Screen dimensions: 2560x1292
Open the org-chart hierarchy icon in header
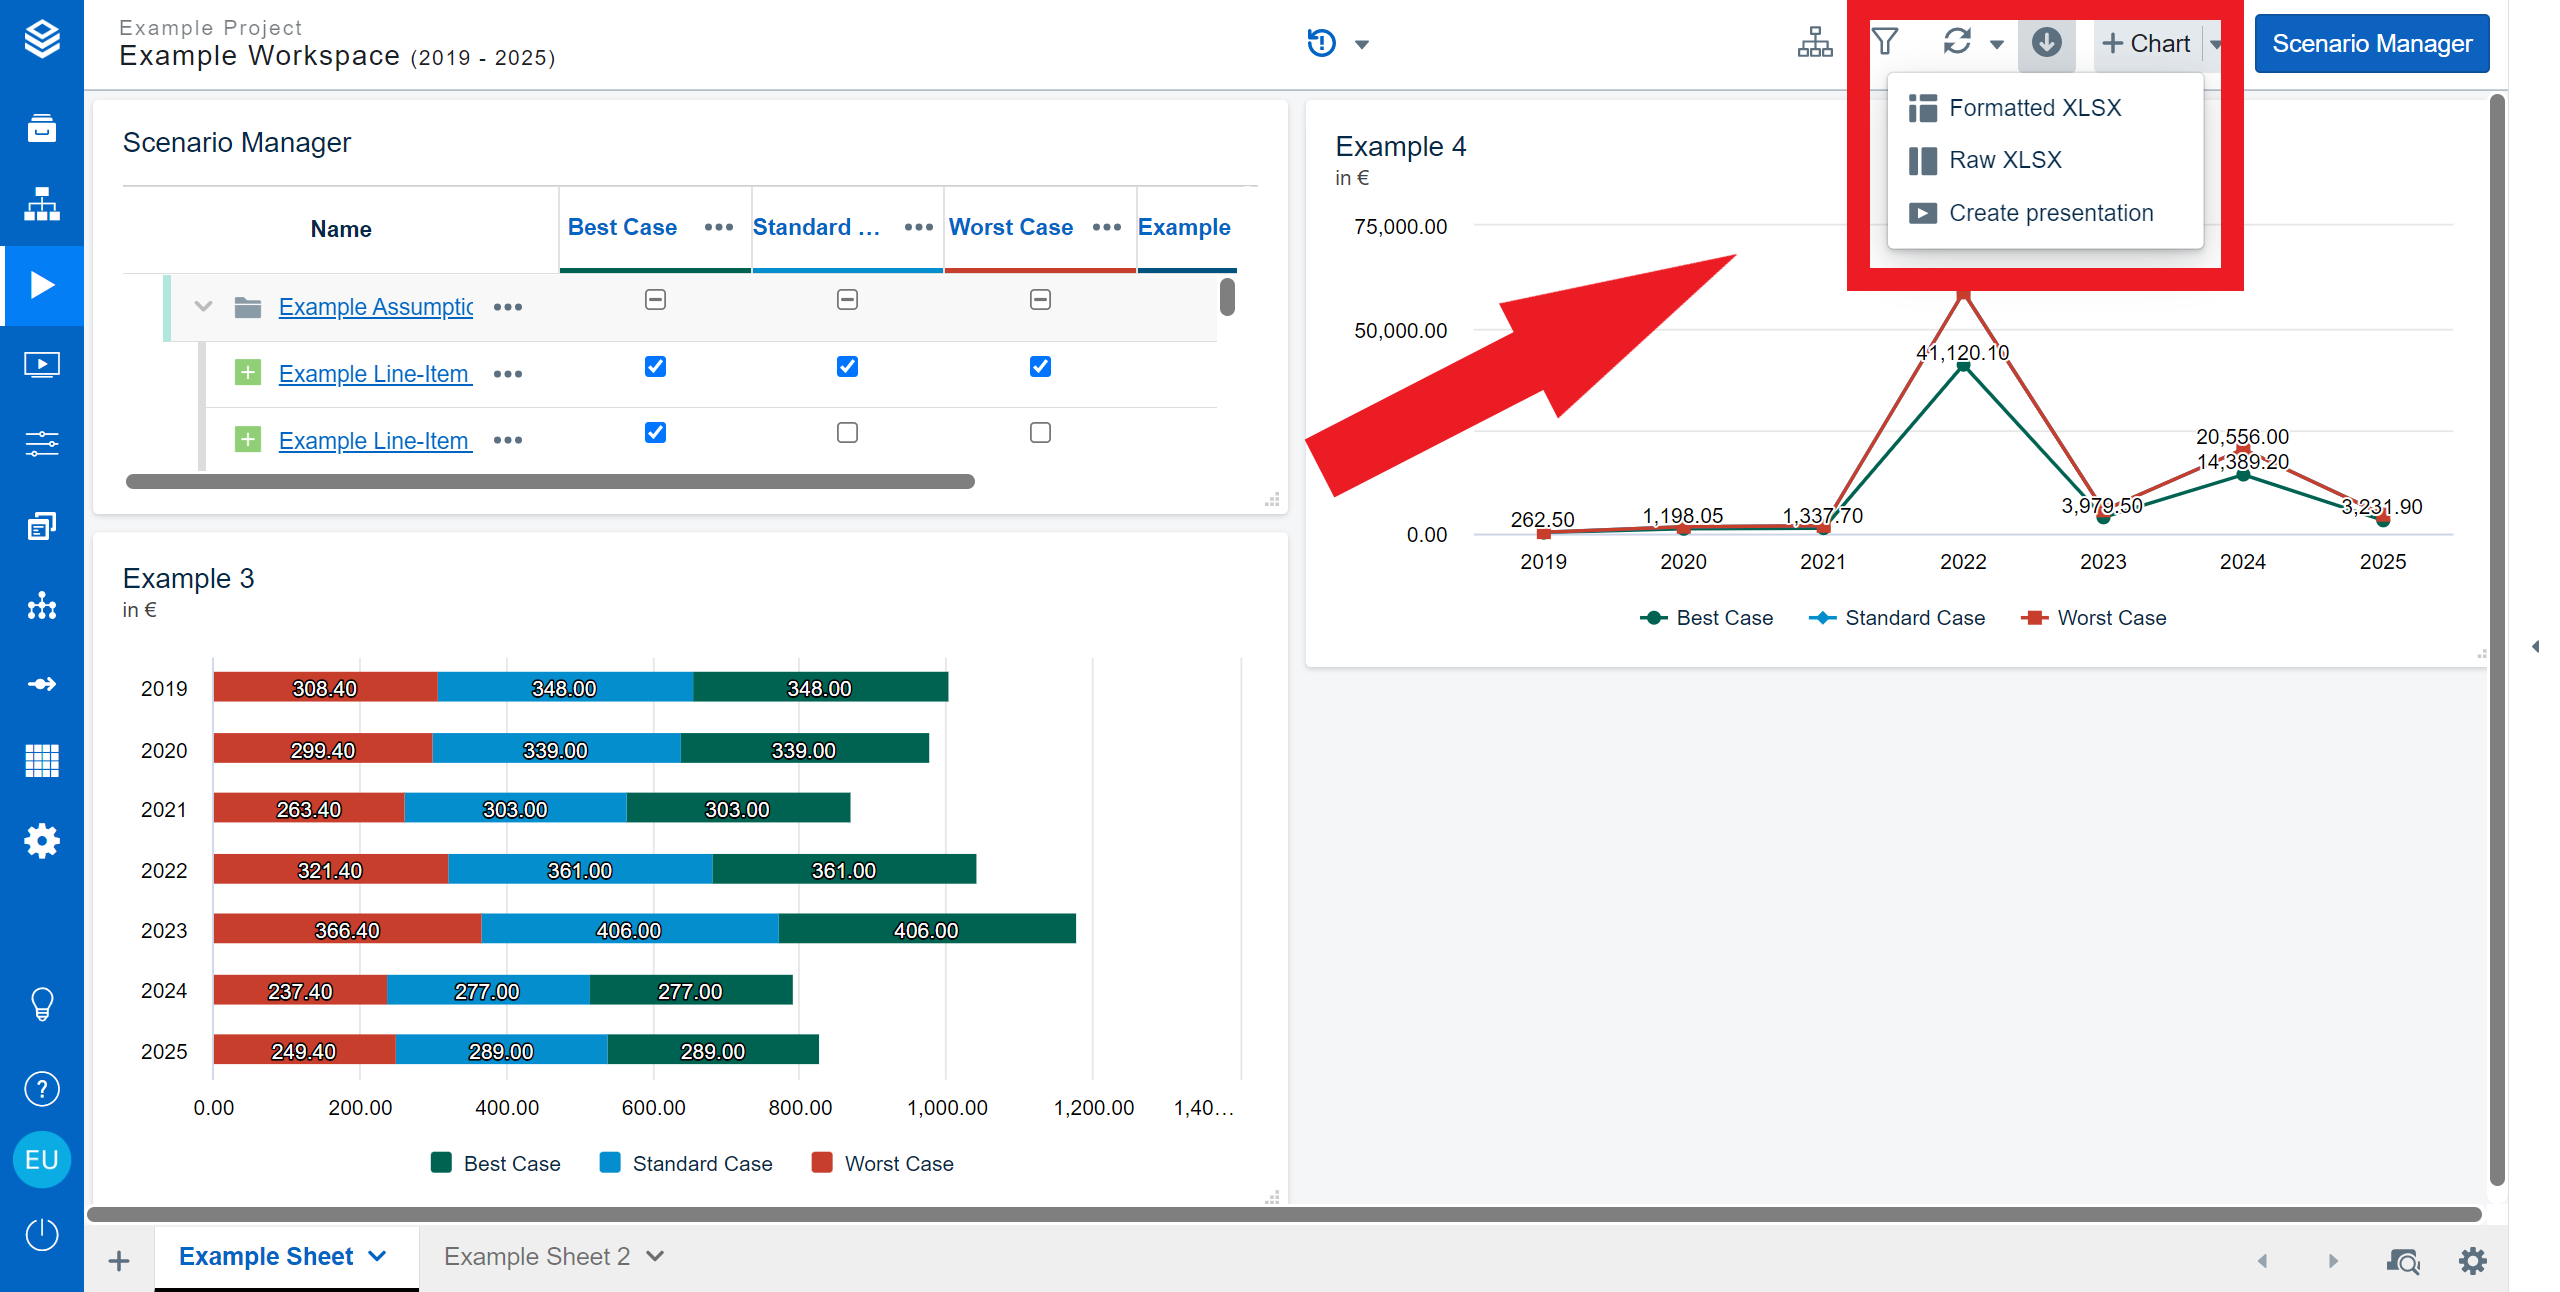click(1814, 43)
